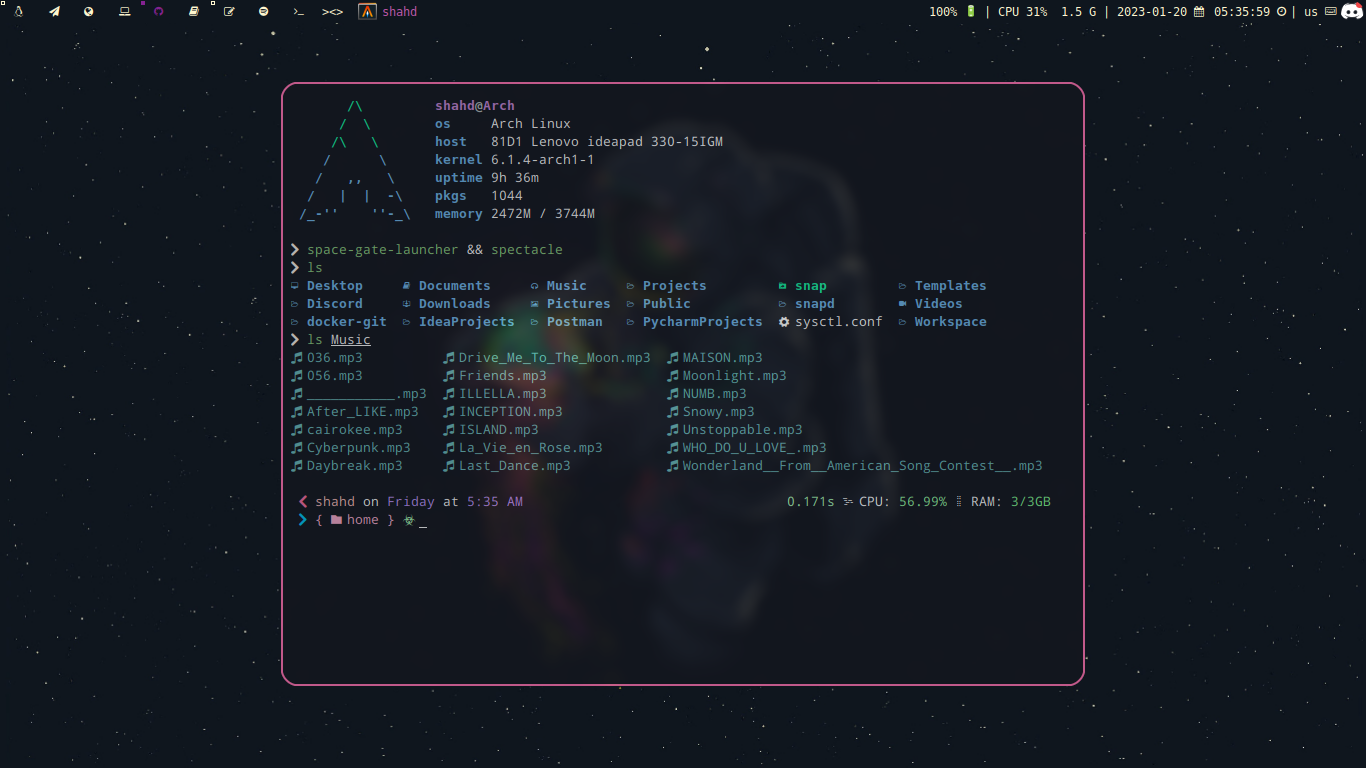Click the Alacritty window icon in top bar
The height and width of the screenshot is (768, 1366).
click(x=368, y=12)
